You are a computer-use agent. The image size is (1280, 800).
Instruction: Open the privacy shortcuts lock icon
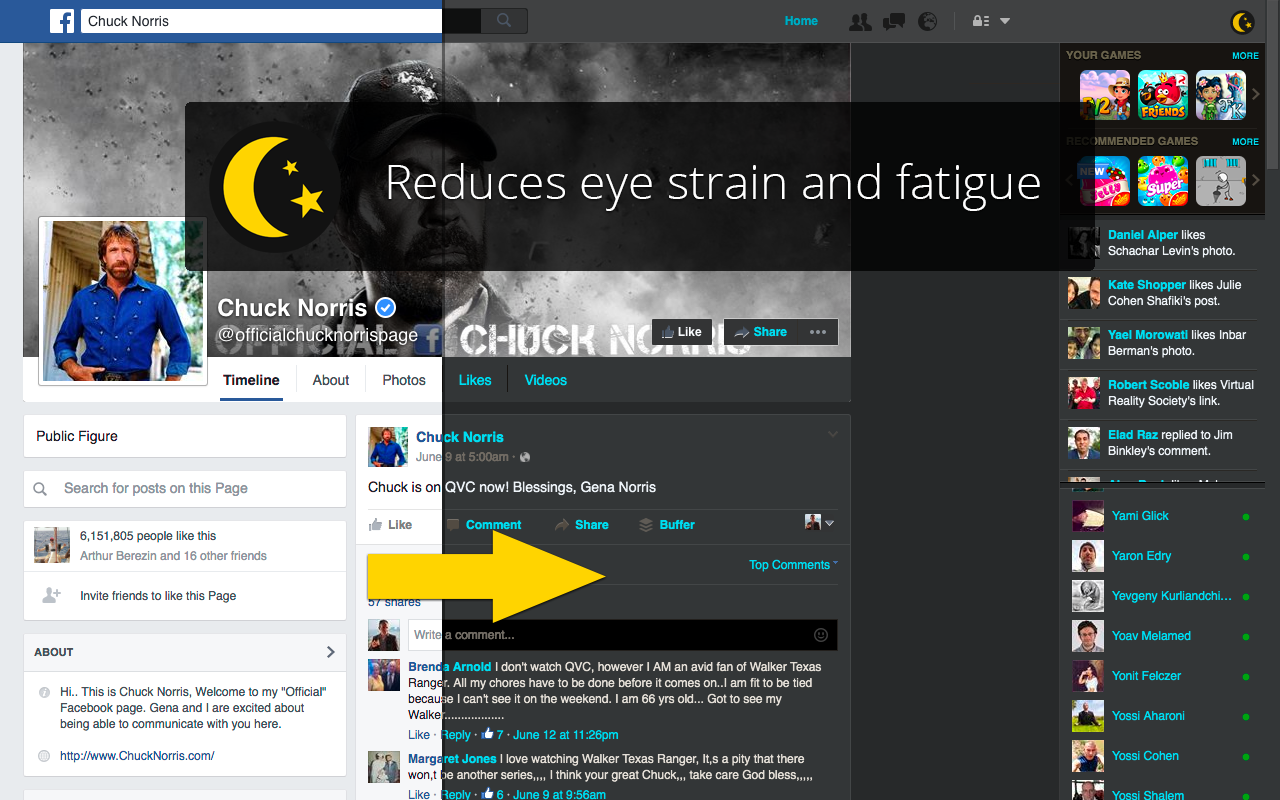pyautogui.click(x=981, y=21)
